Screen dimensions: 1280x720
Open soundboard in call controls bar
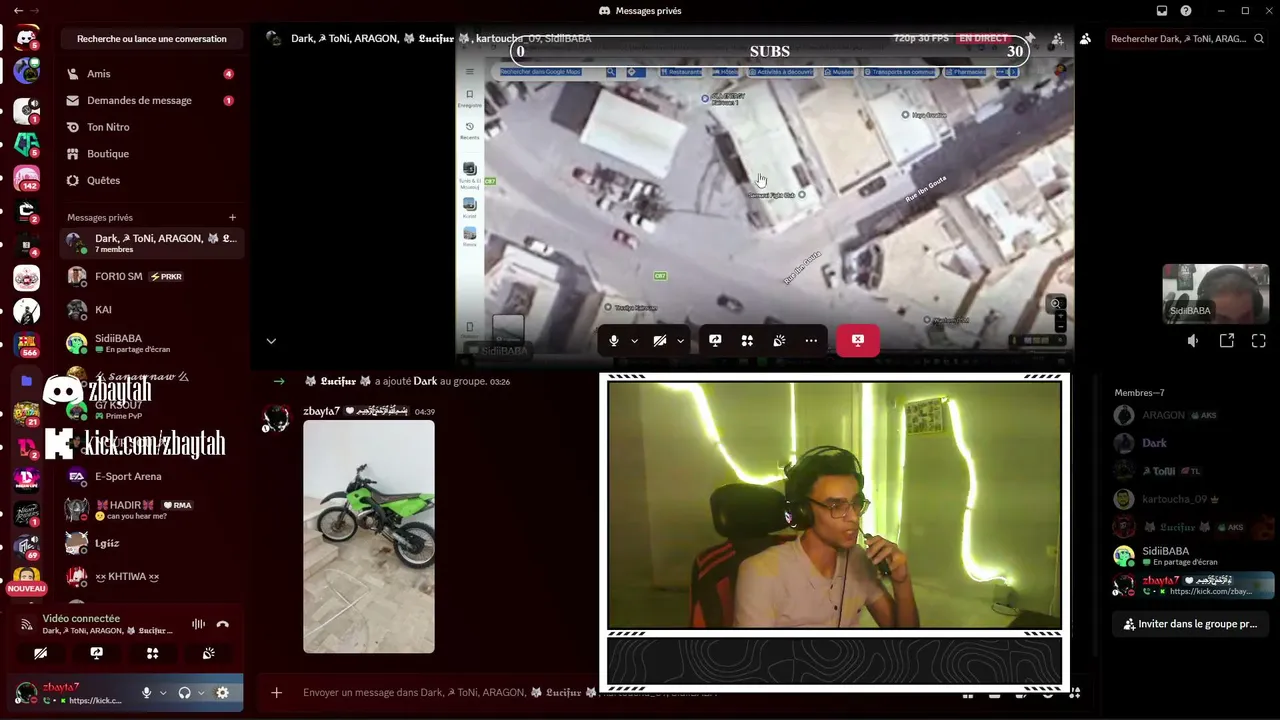(779, 341)
